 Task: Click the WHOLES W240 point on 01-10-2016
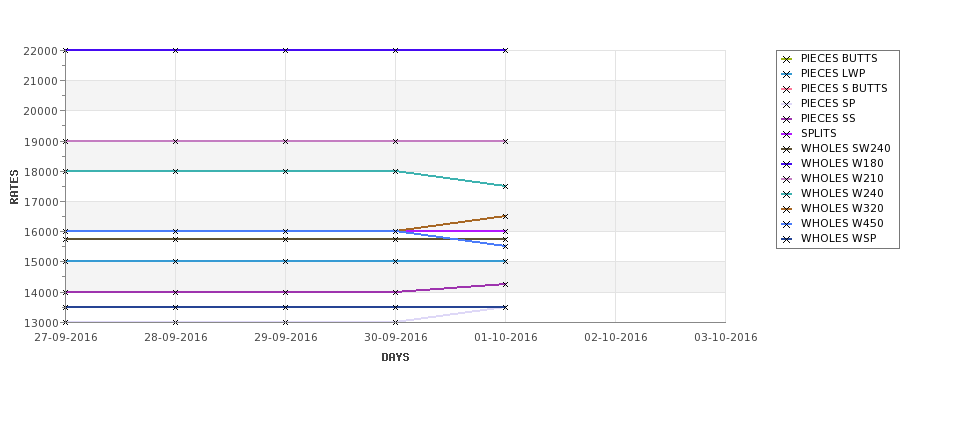(505, 187)
